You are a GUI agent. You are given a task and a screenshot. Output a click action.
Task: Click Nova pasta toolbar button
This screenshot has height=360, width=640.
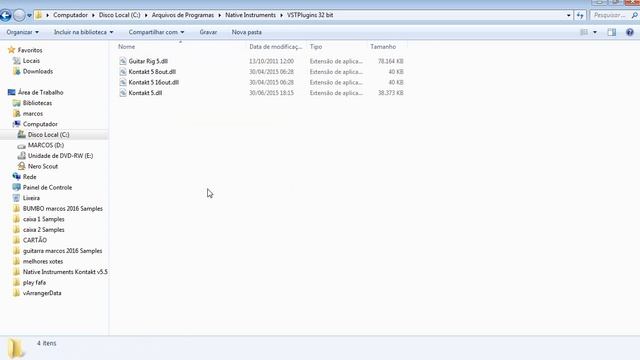pyautogui.click(x=247, y=32)
